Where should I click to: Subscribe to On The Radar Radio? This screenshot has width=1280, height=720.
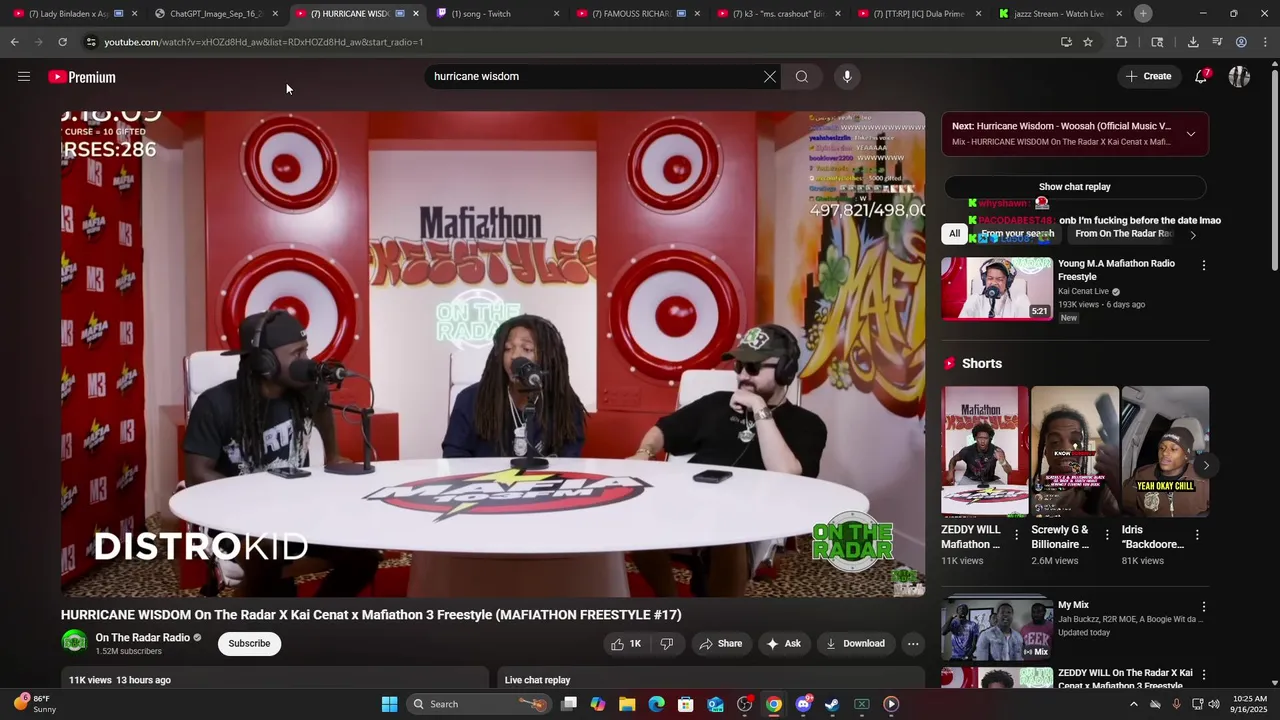coord(249,643)
